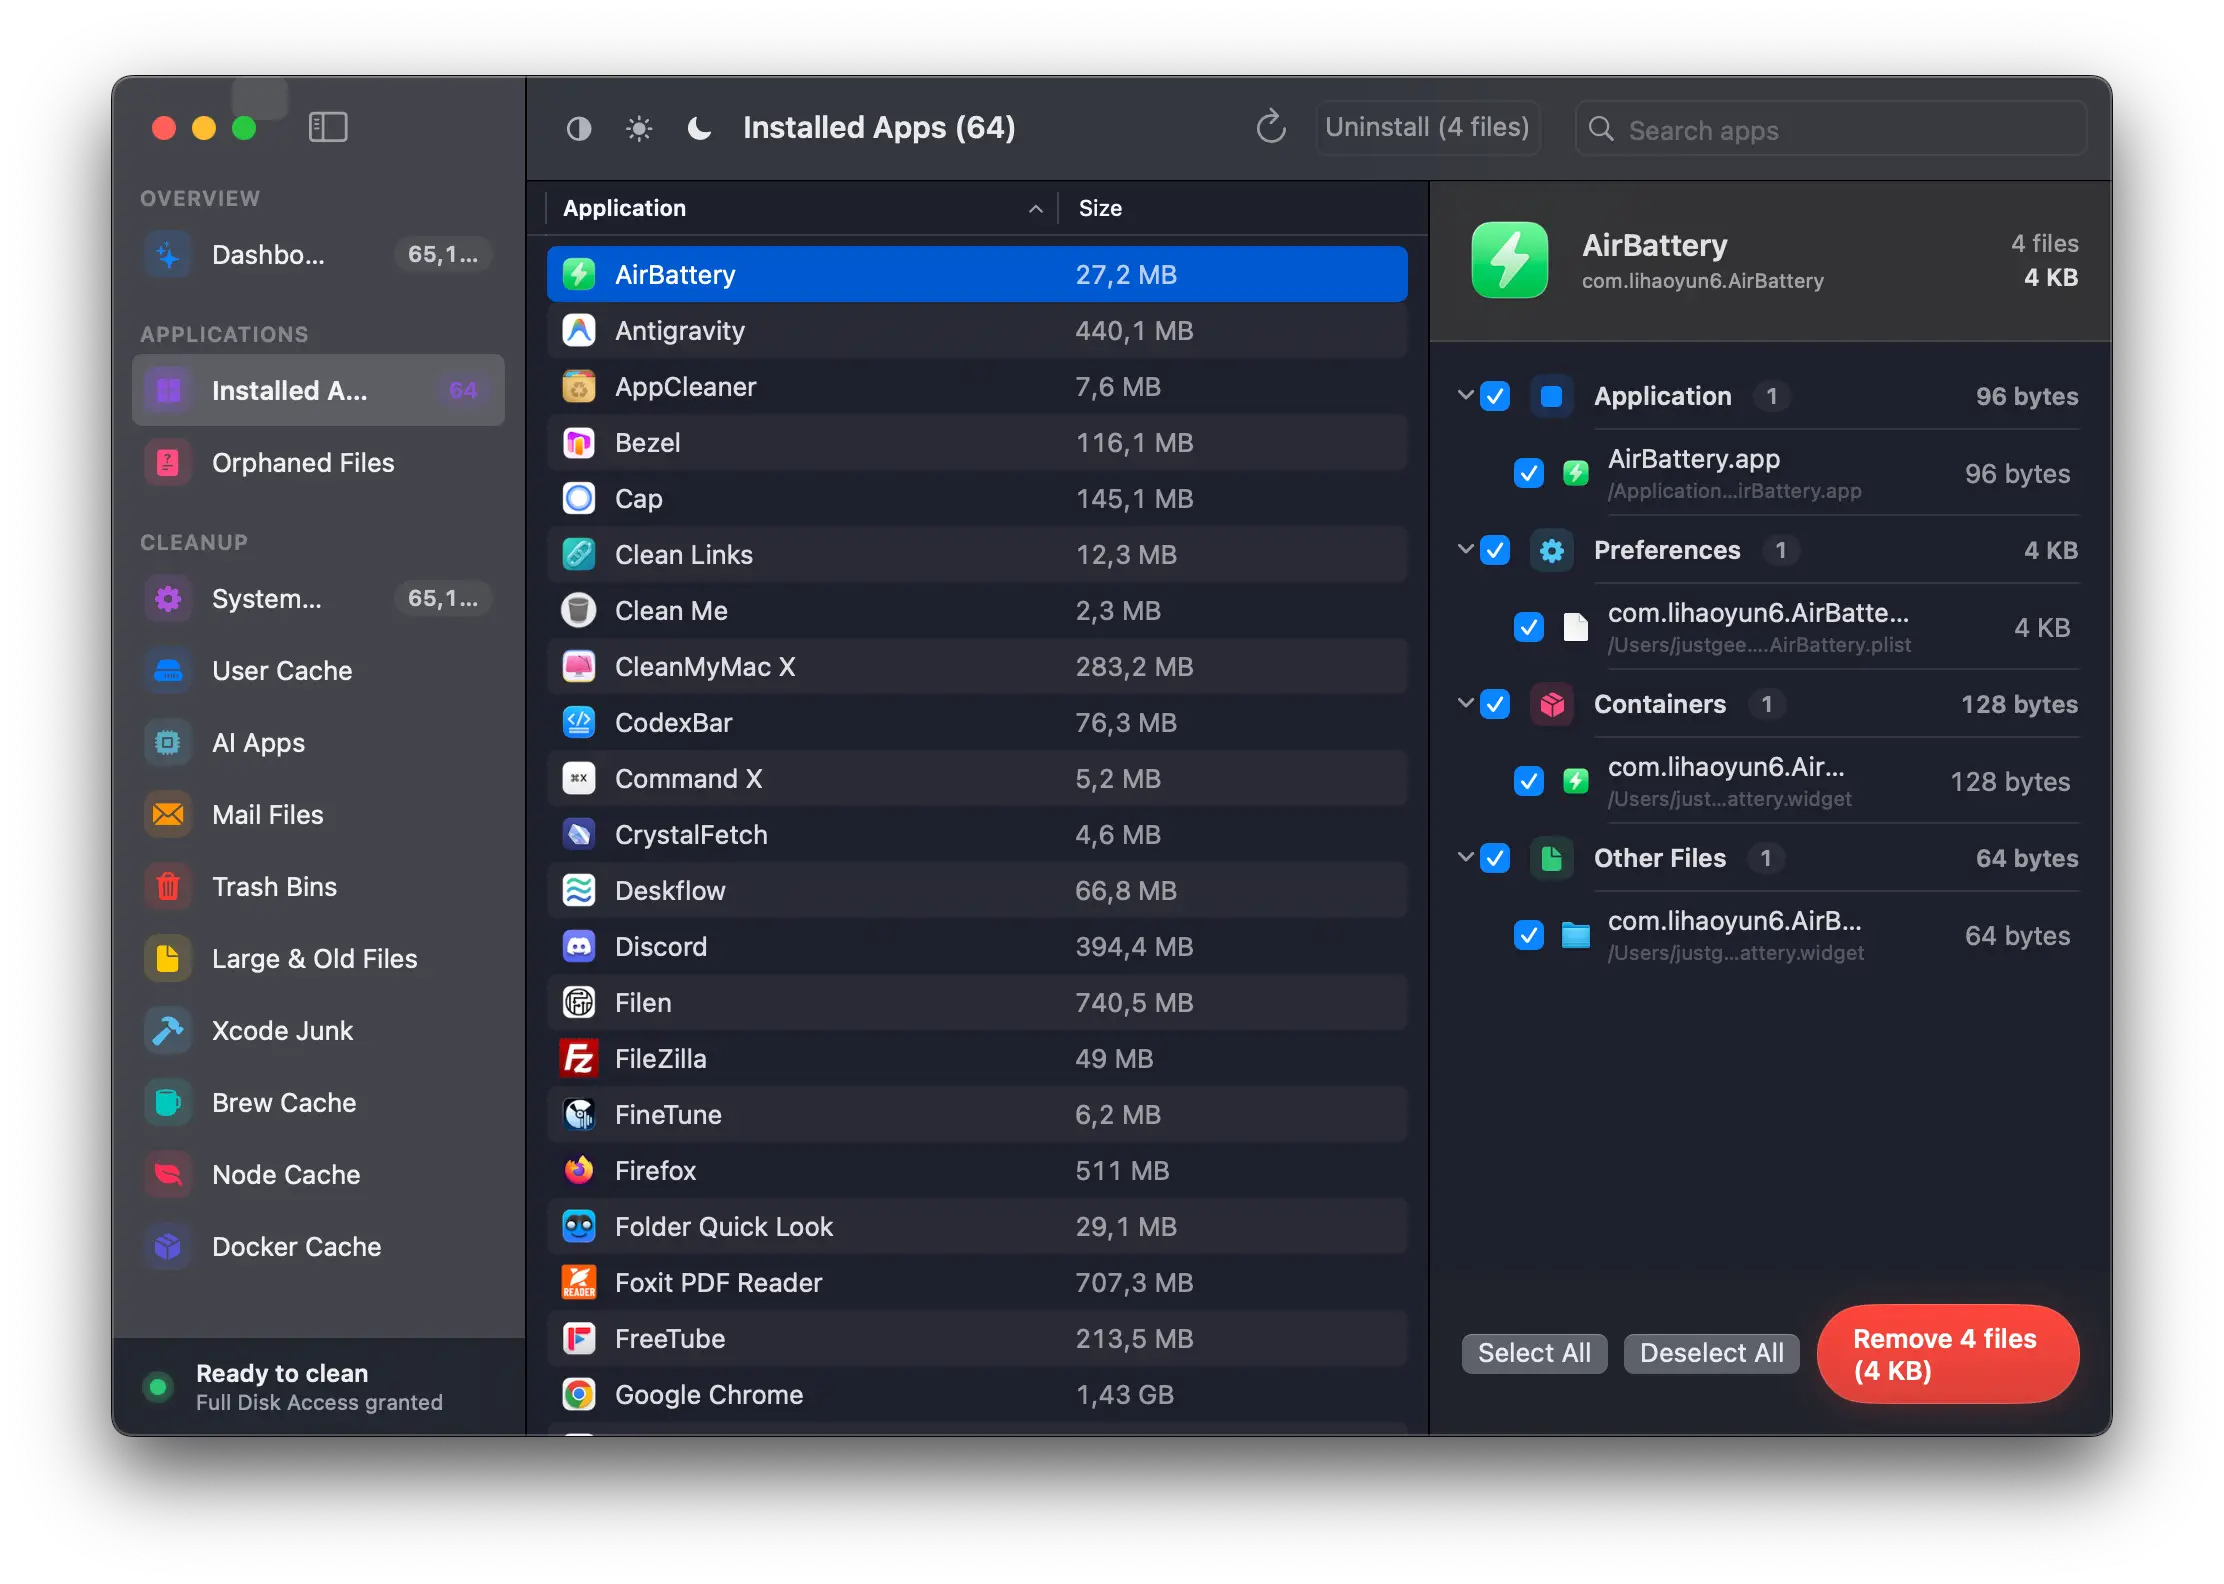The width and height of the screenshot is (2224, 1584).
Task: Uncheck the Other Files group checkbox
Action: (x=1495, y=858)
